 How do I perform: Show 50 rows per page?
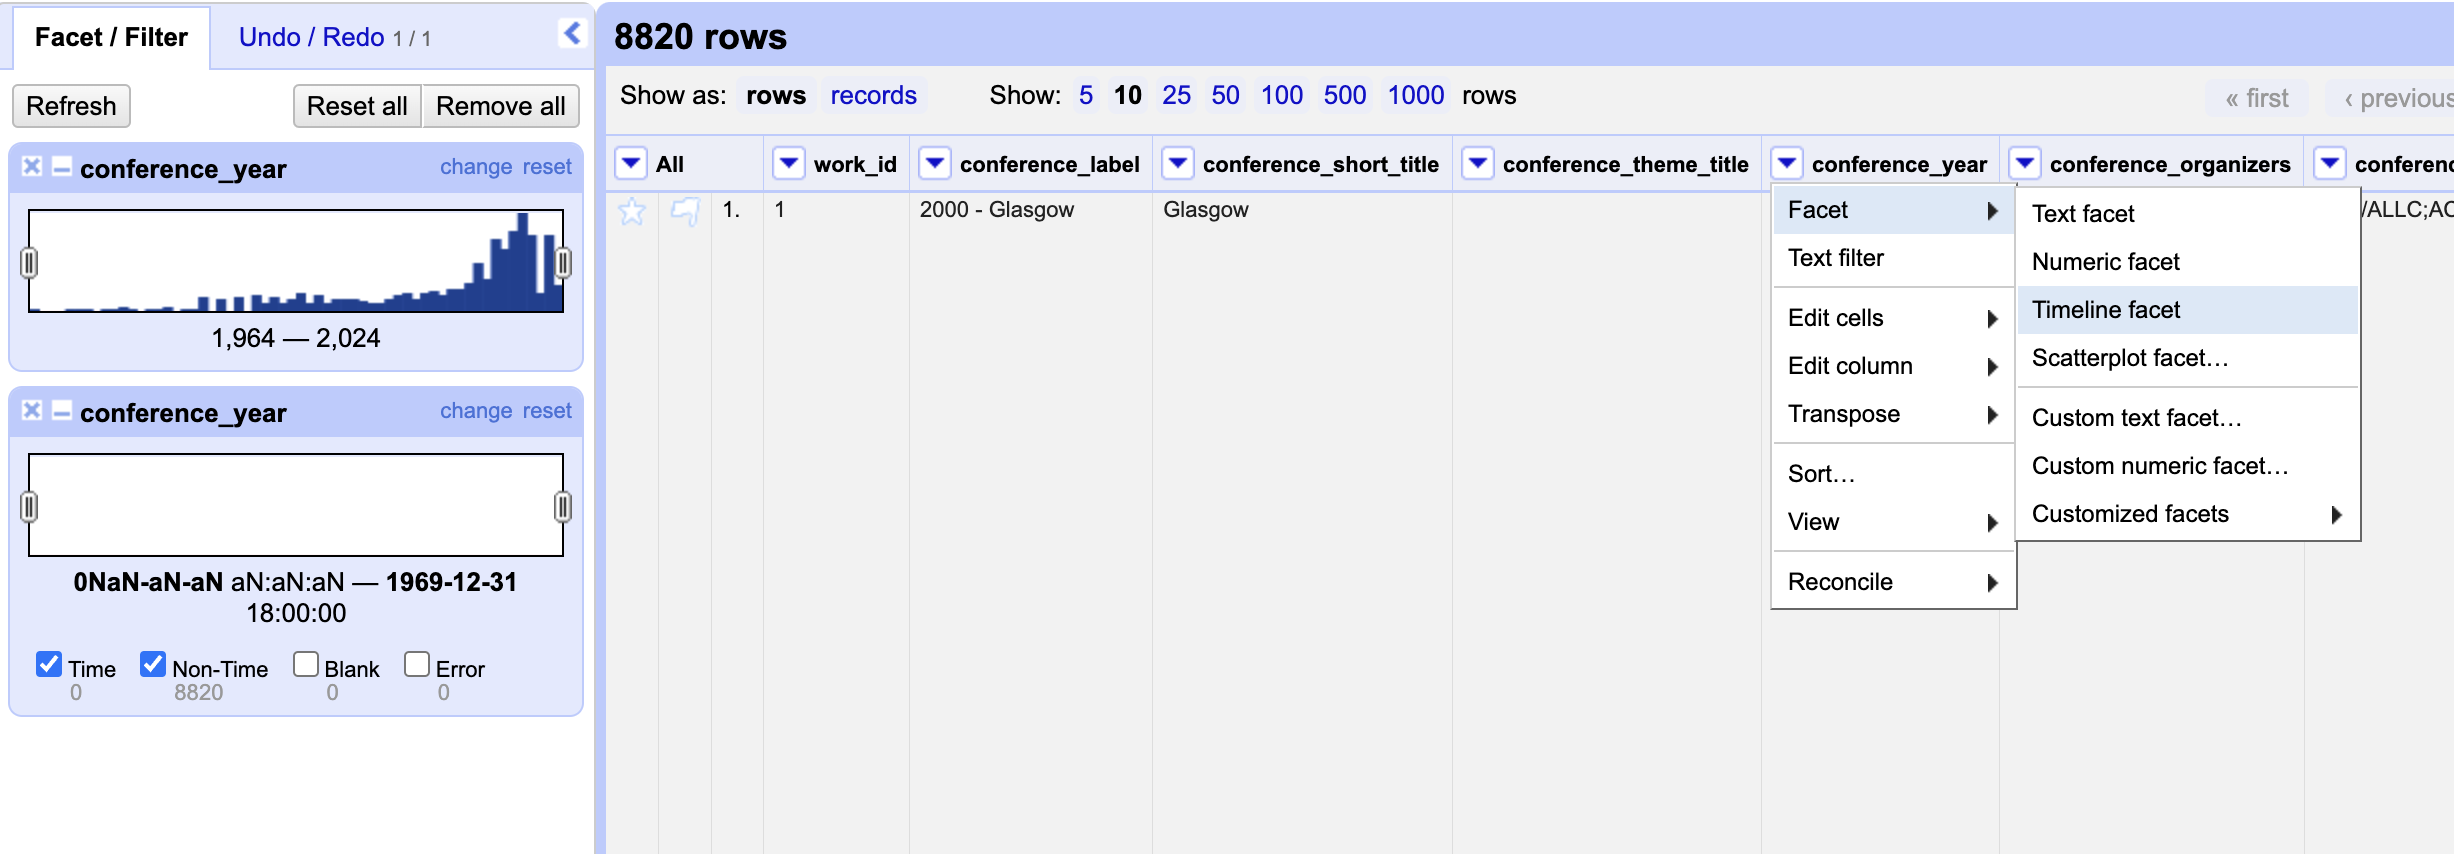click(1225, 95)
